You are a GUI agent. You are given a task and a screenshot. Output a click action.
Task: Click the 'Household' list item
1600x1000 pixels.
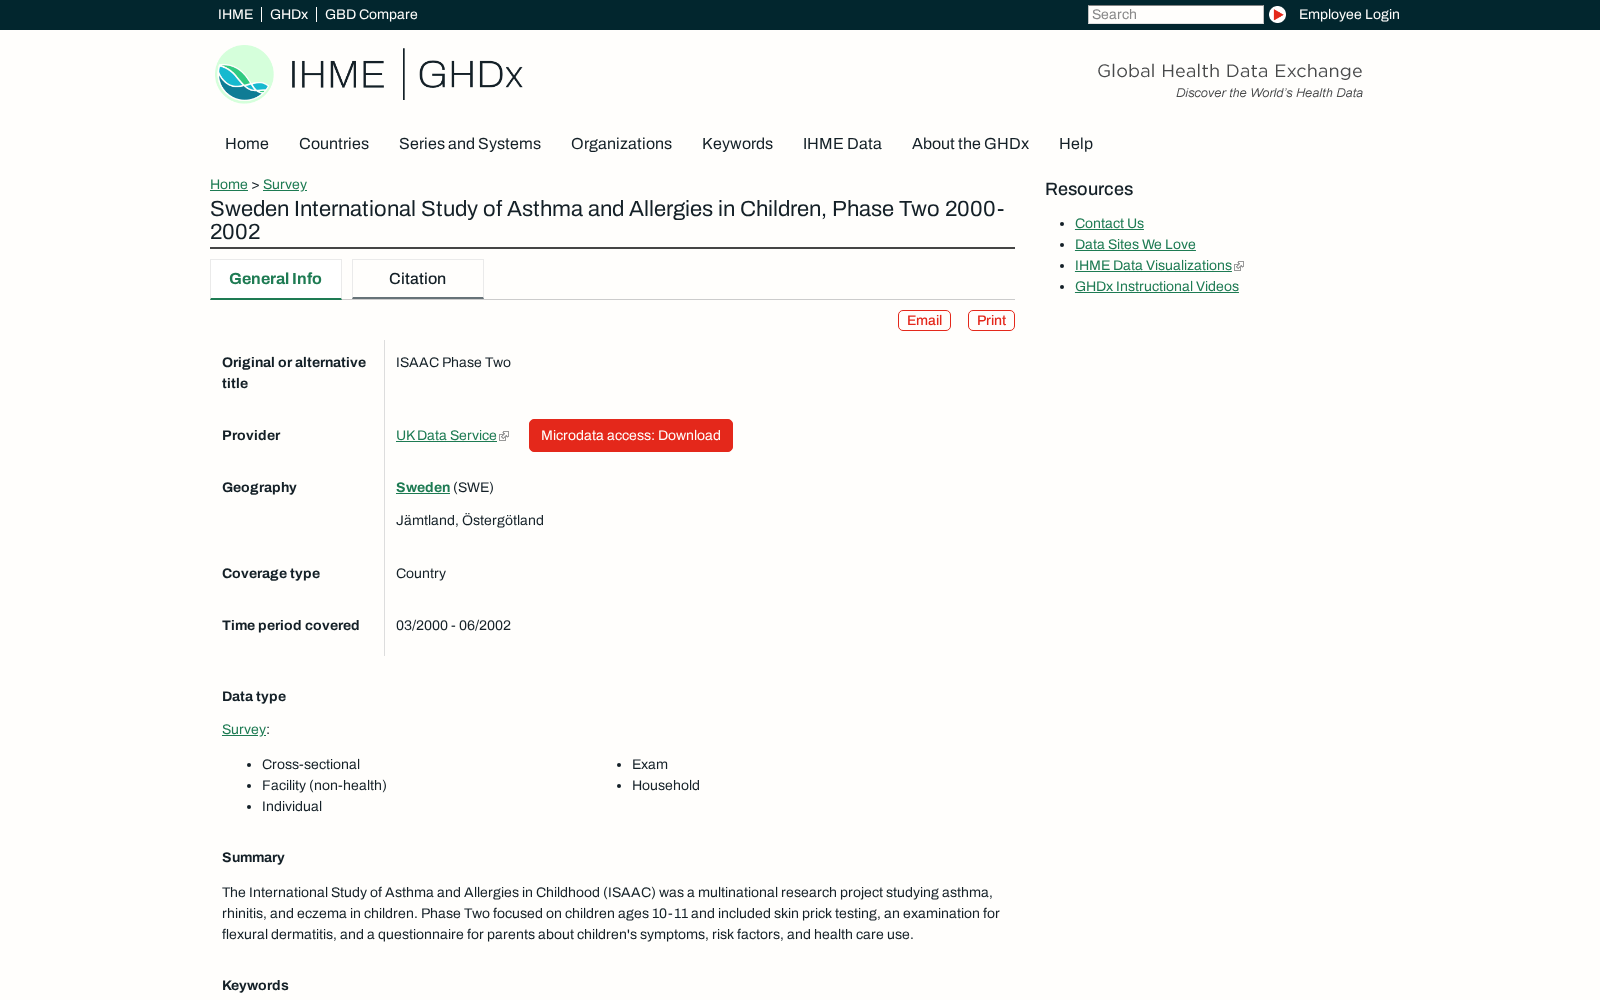point(666,785)
